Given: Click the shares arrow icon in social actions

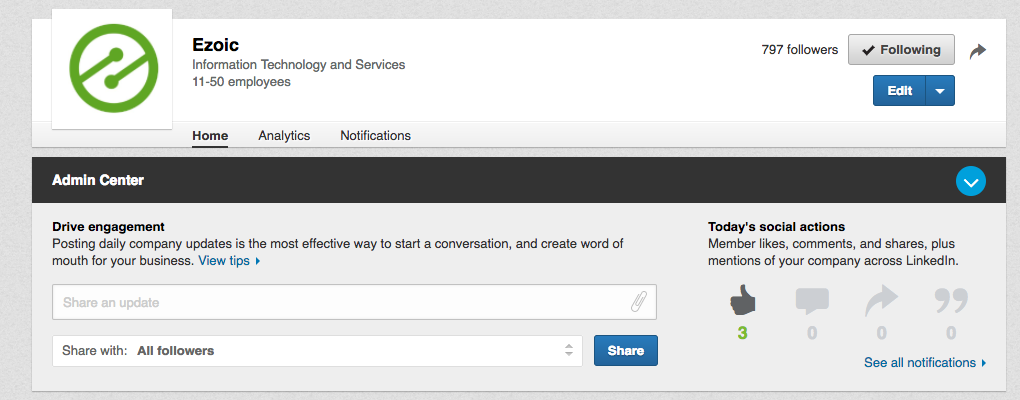Looking at the screenshot, I should pyautogui.click(x=881, y=300).
